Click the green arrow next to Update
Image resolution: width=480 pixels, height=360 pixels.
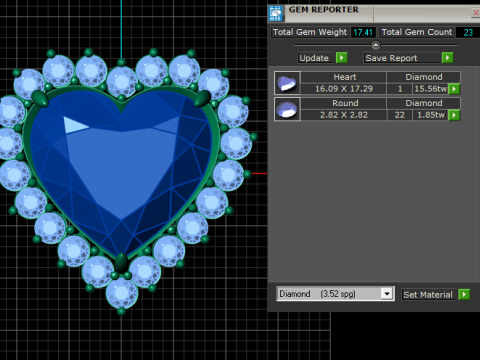[x=341, y=58]
